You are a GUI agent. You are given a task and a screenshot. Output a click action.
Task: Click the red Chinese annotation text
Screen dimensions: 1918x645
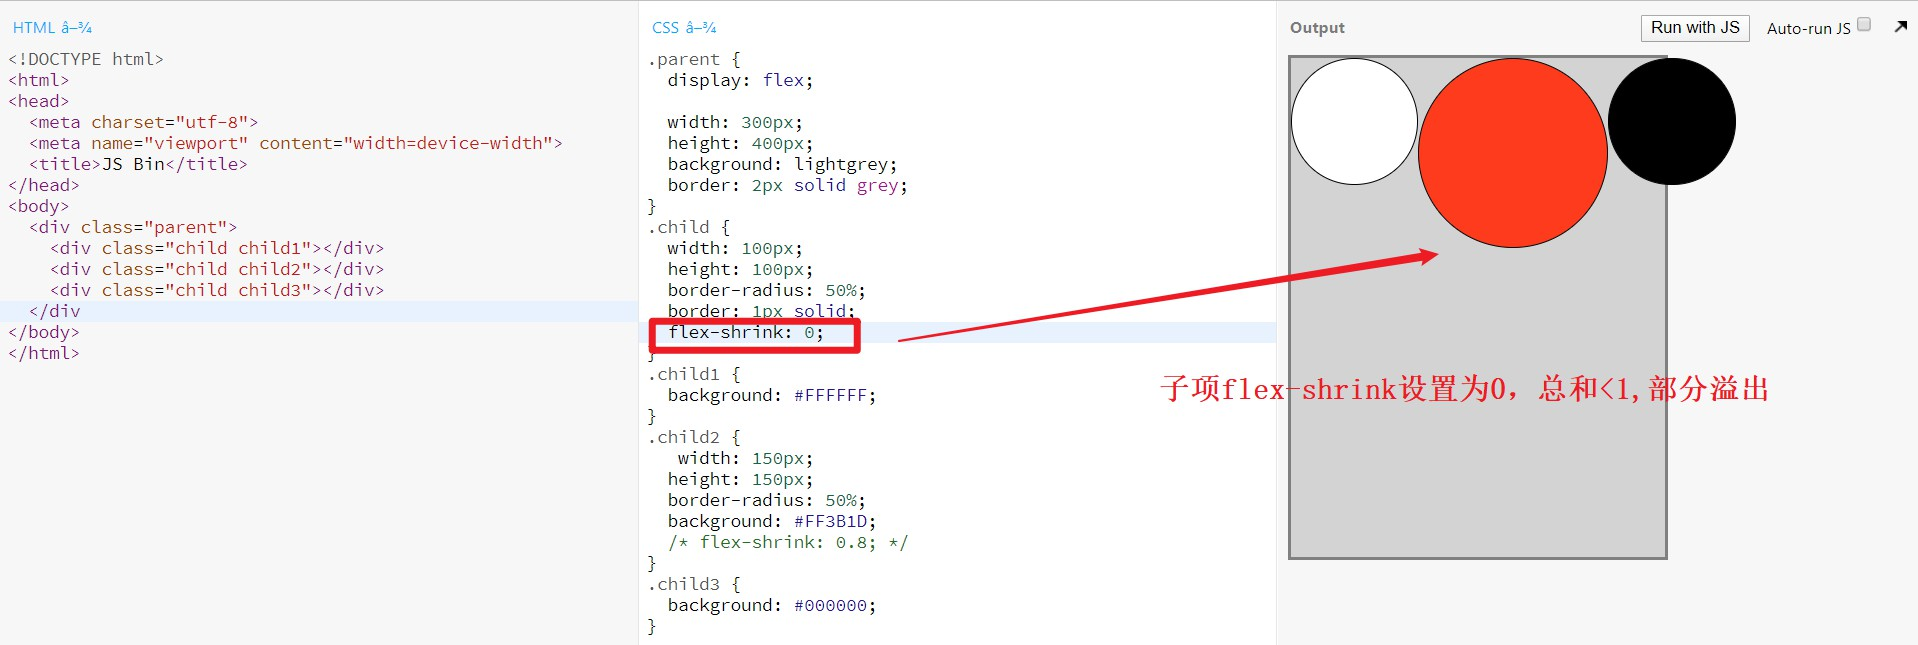1465,389
